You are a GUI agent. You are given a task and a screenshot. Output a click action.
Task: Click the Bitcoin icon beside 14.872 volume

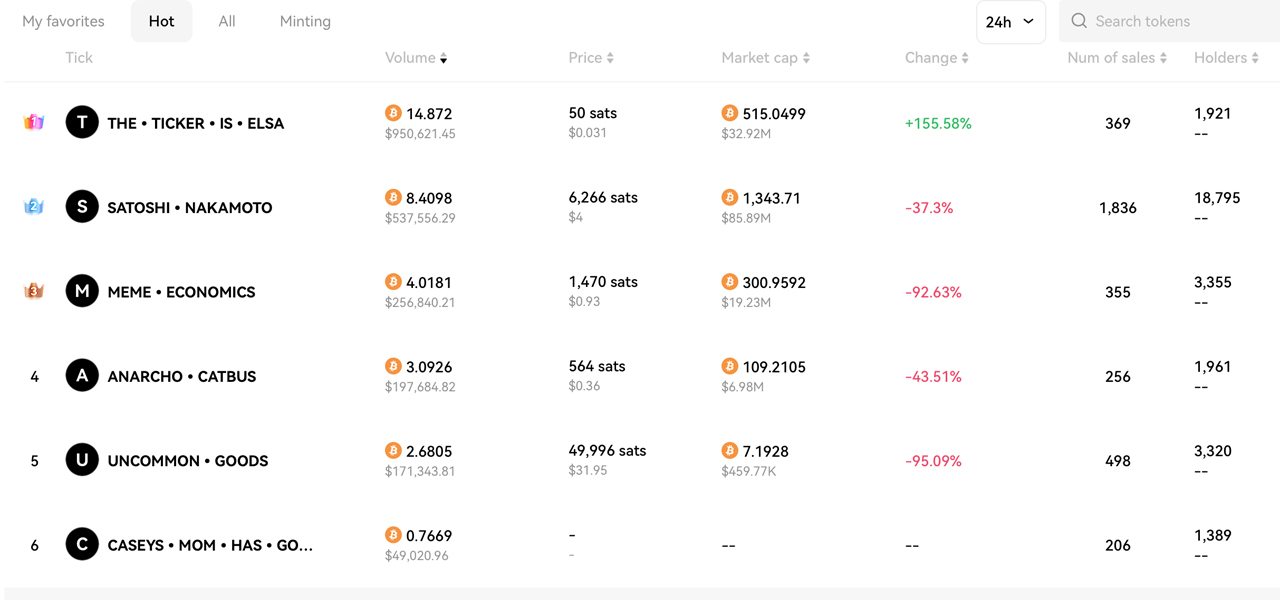pos(393,113)
